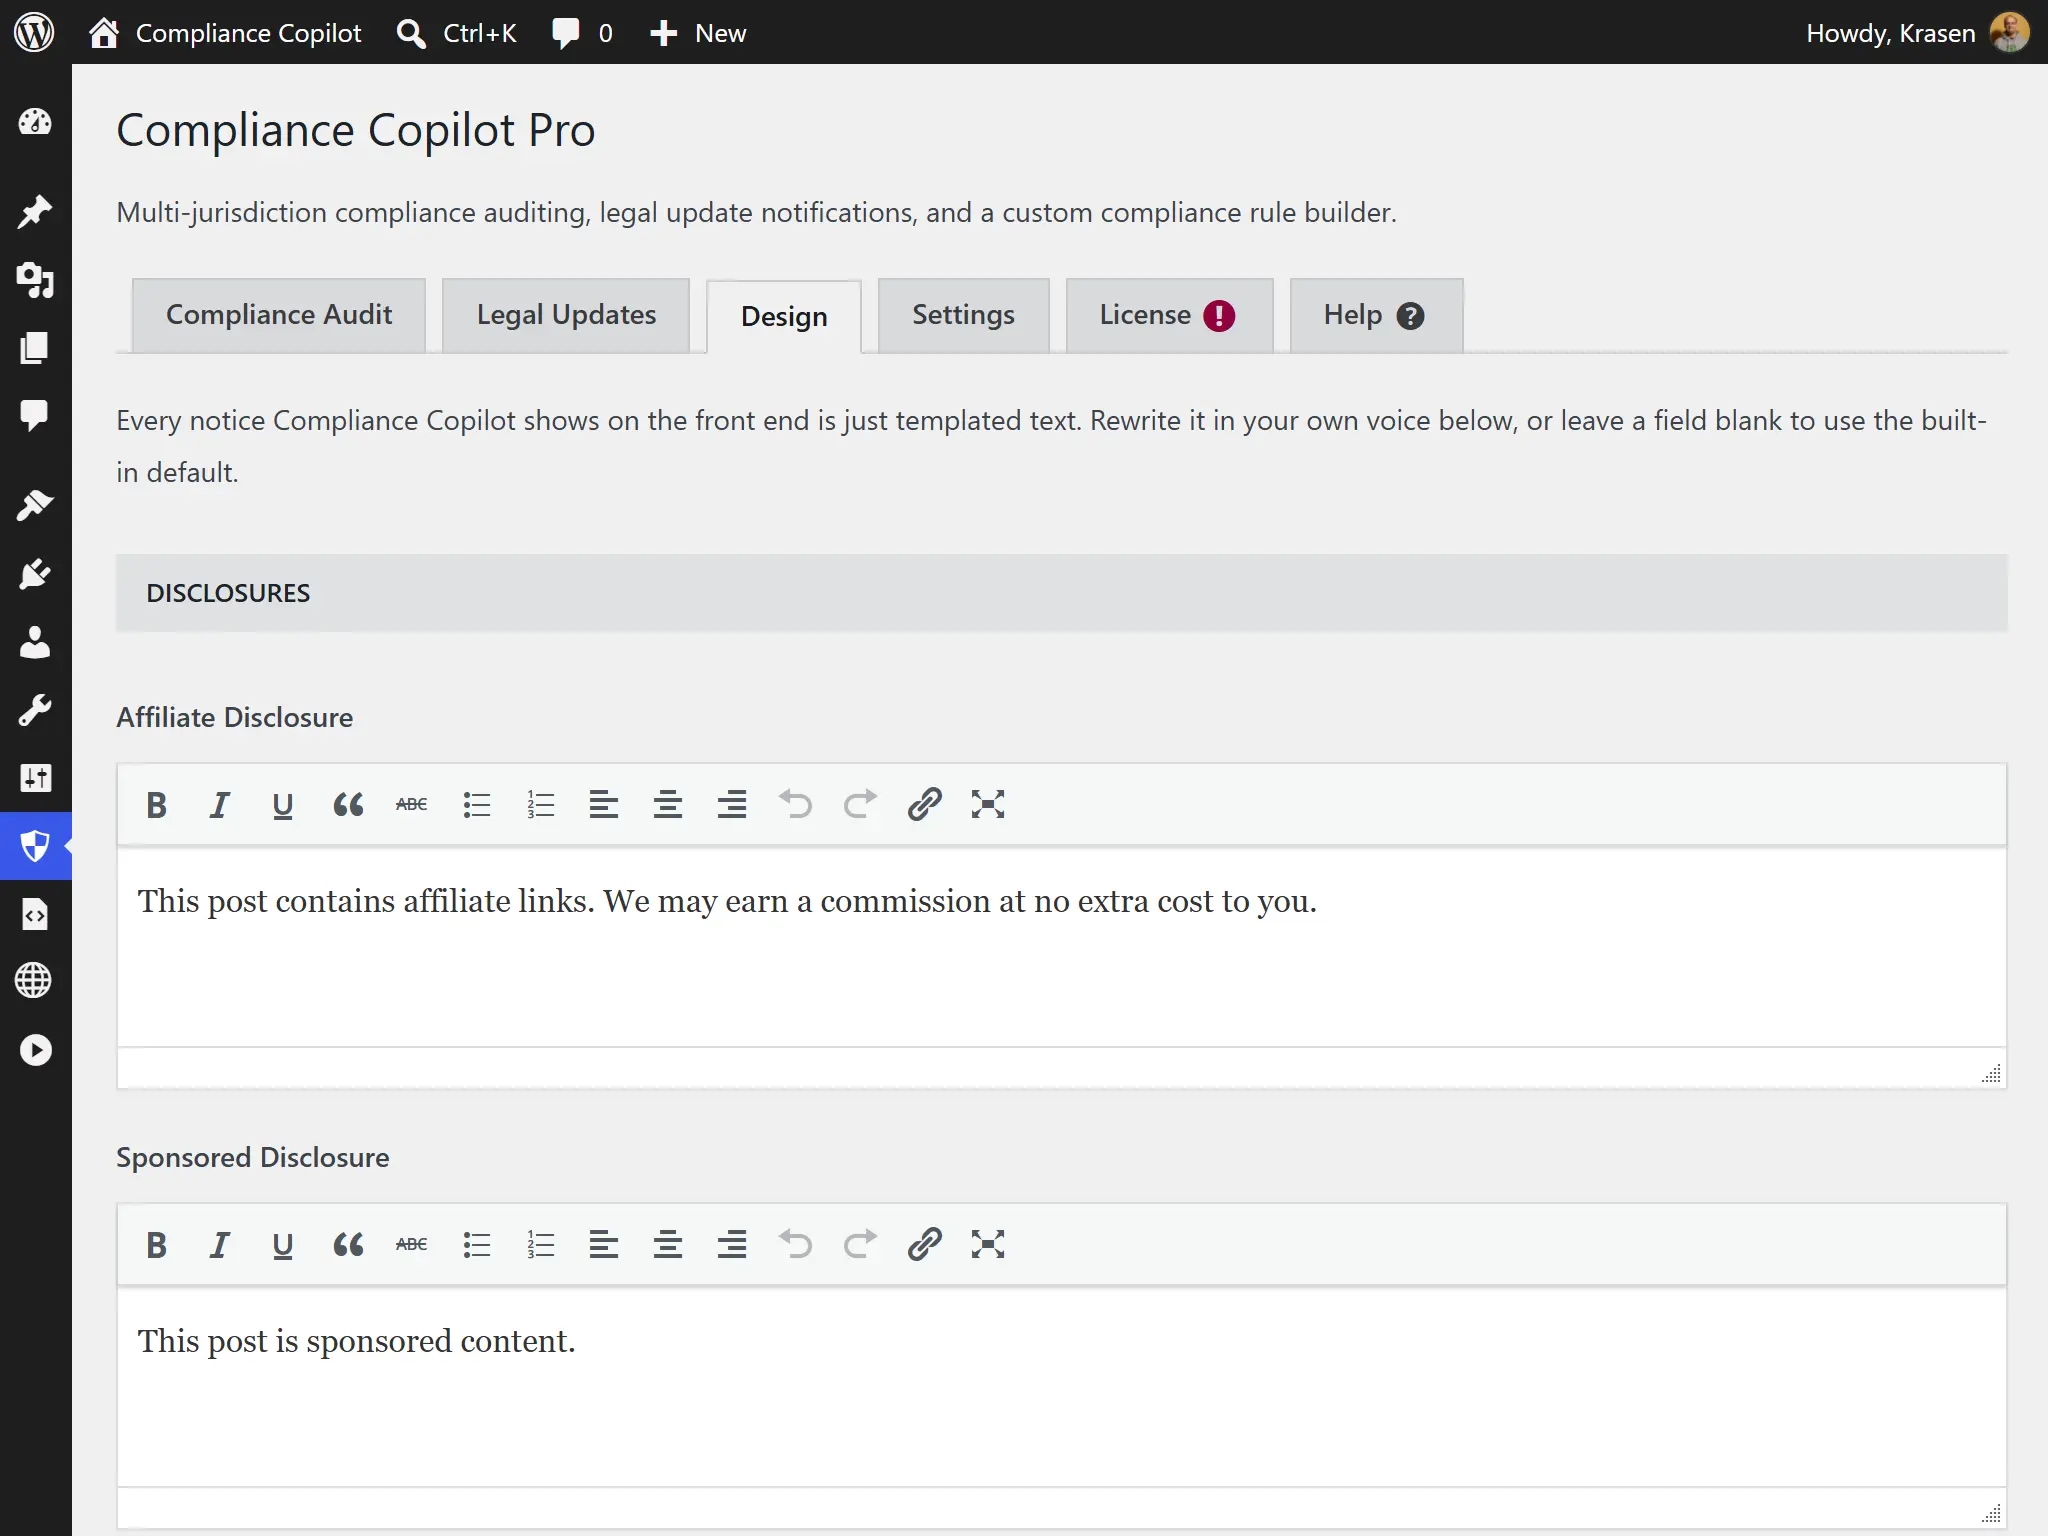Open the New content menu
Image resolution: width=2048 pixels, height=1536 pixels.
(698, 33)
